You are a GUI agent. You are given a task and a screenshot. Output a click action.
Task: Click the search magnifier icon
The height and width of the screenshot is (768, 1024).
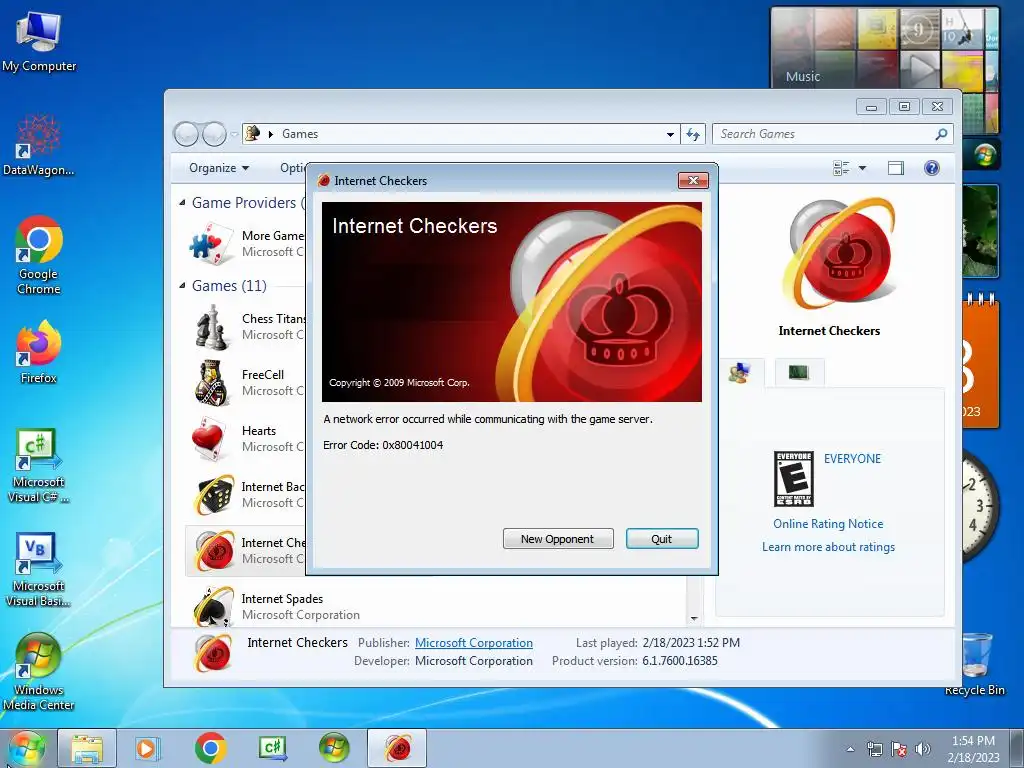[x=941, y=134]
